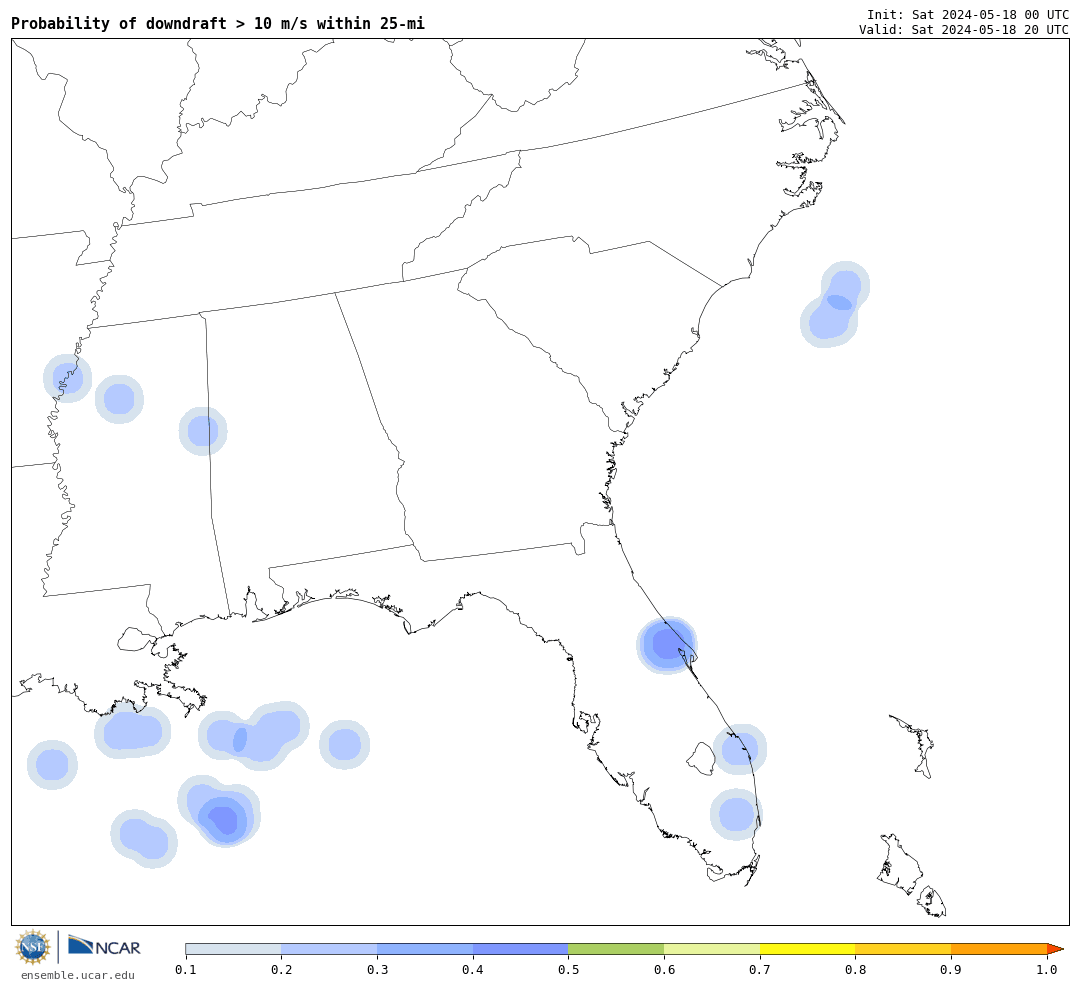Click the probability blob offshore of North Carolina
Screen dimensions: 1080x988
pos(835,305)
